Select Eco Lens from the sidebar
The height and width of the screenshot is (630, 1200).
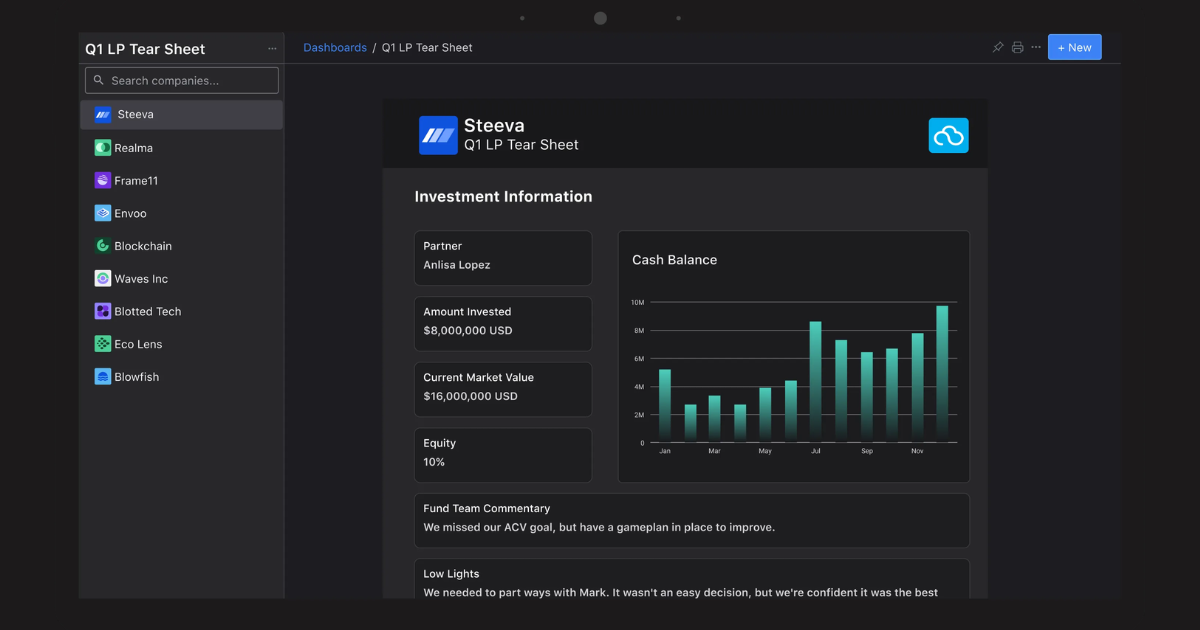[182, 344]
